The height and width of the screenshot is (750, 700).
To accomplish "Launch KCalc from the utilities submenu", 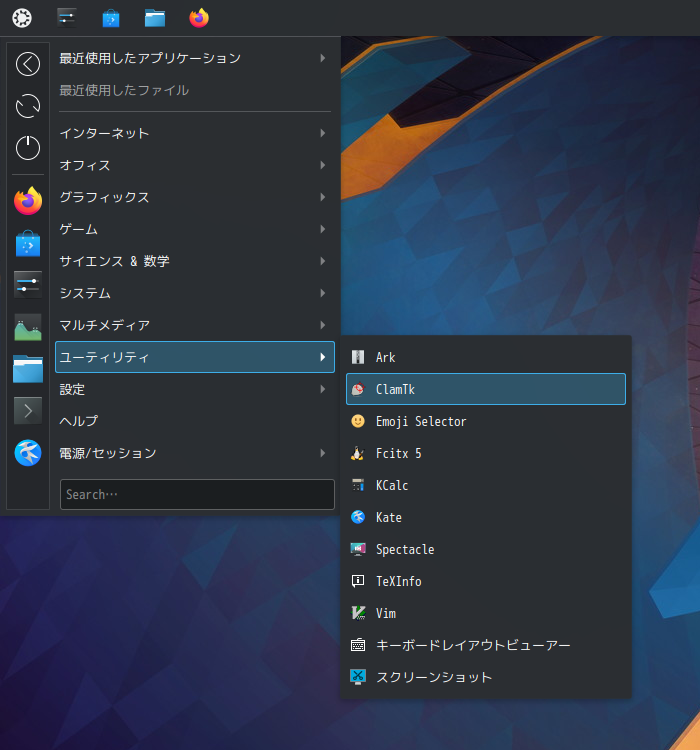I will [x=486, y=485].
